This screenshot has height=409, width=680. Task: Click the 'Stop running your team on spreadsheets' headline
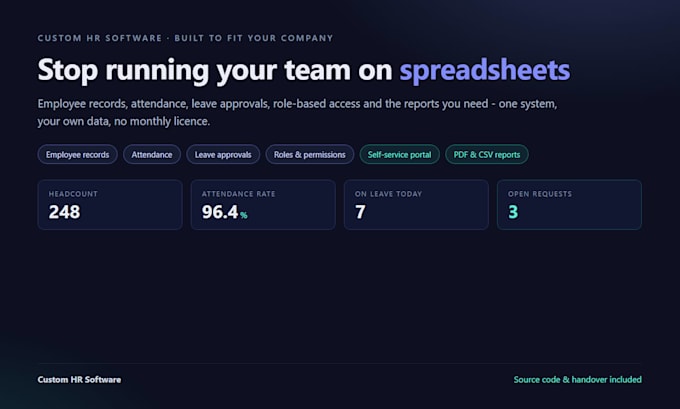[304, 70]
